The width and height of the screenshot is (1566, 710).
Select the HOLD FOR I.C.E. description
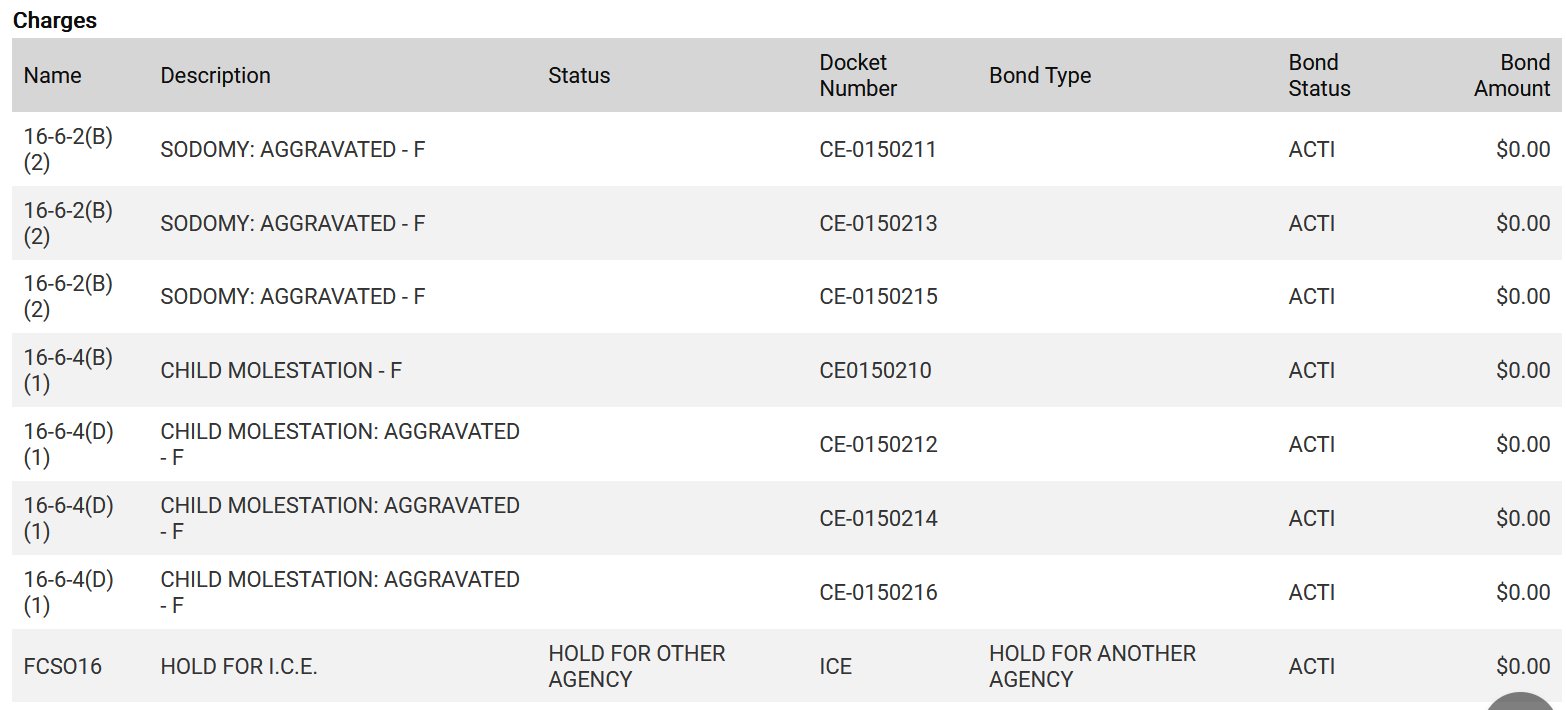coord(239,666)
